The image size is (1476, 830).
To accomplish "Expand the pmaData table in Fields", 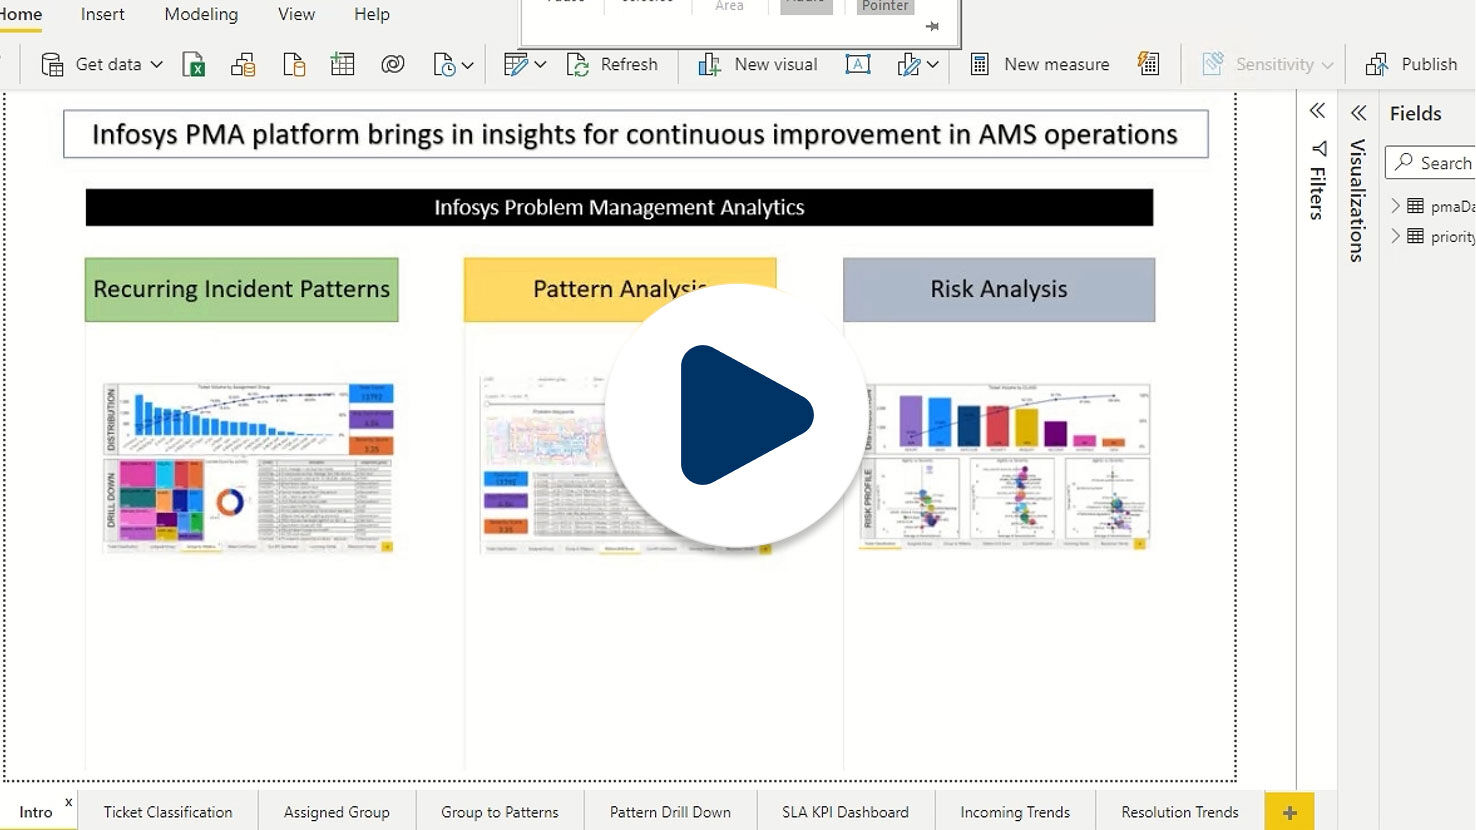I will (1396, 206).
